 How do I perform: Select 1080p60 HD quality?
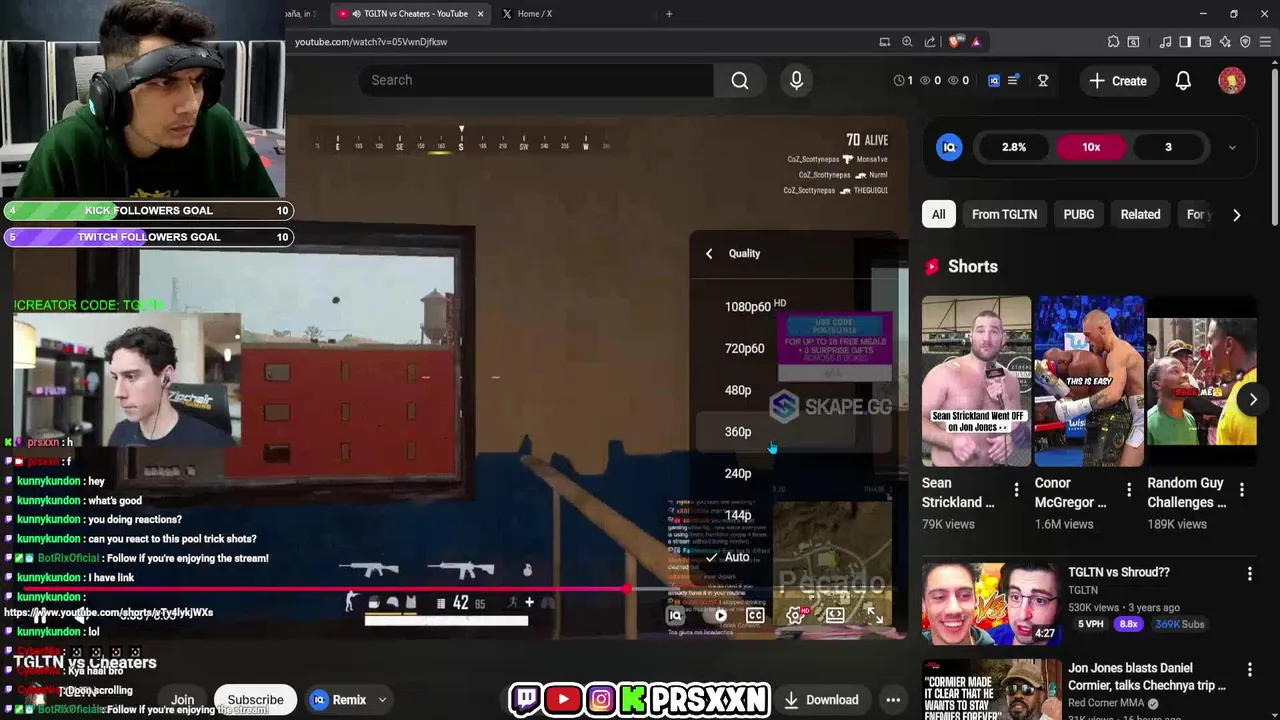795,306
